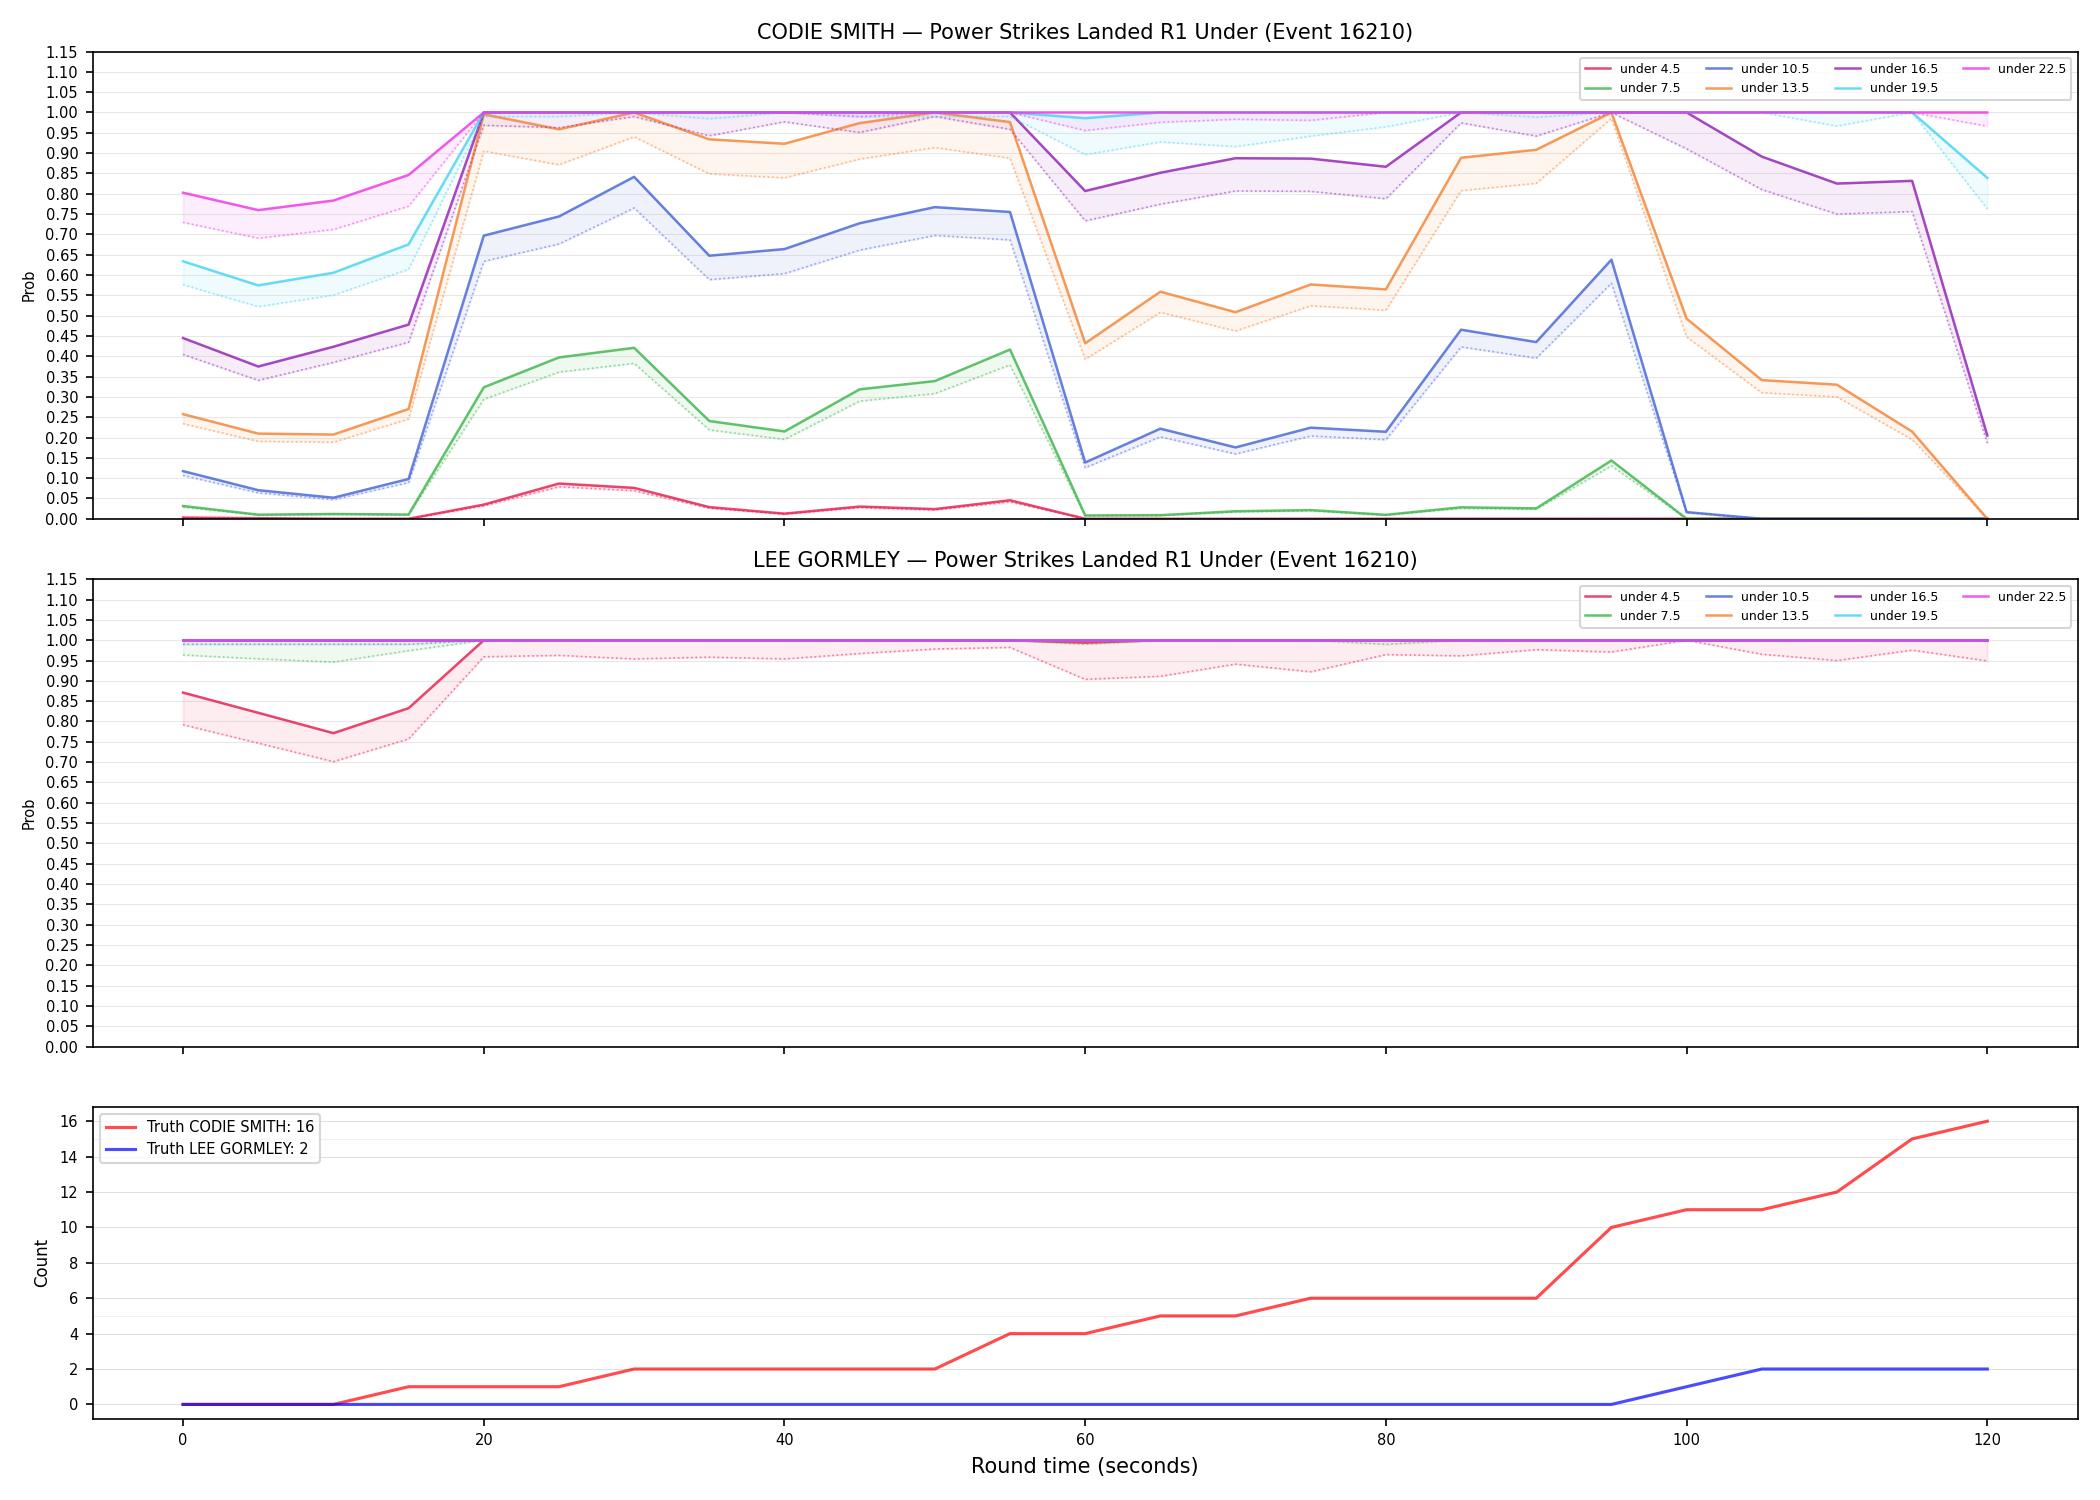Click the '0.50' tick on the CODIE SMITH chart
Viewport: 2100px width, 1500px height.
click(x=63, y=316)
